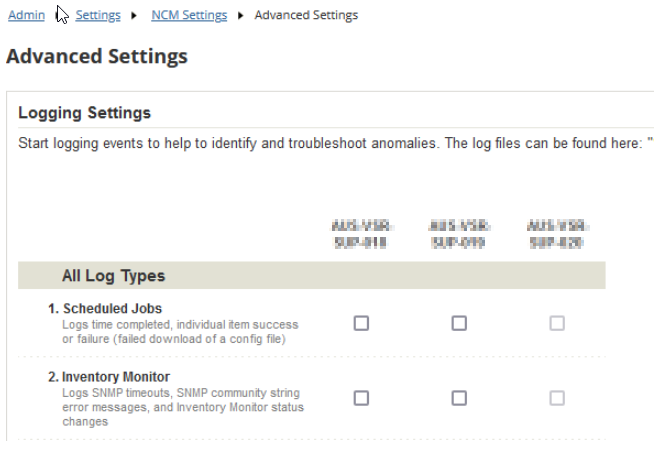Click the Advanced Settings page title

(97, 56)
